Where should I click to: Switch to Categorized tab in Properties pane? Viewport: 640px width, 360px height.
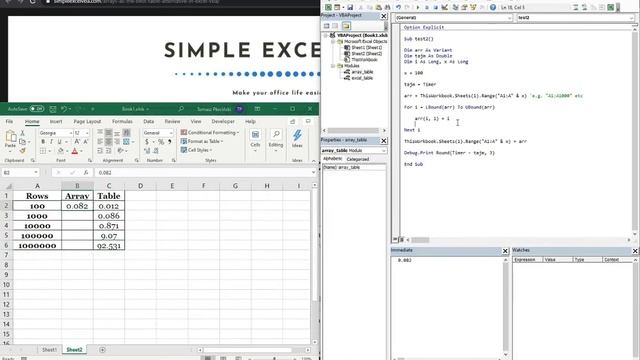358,159
